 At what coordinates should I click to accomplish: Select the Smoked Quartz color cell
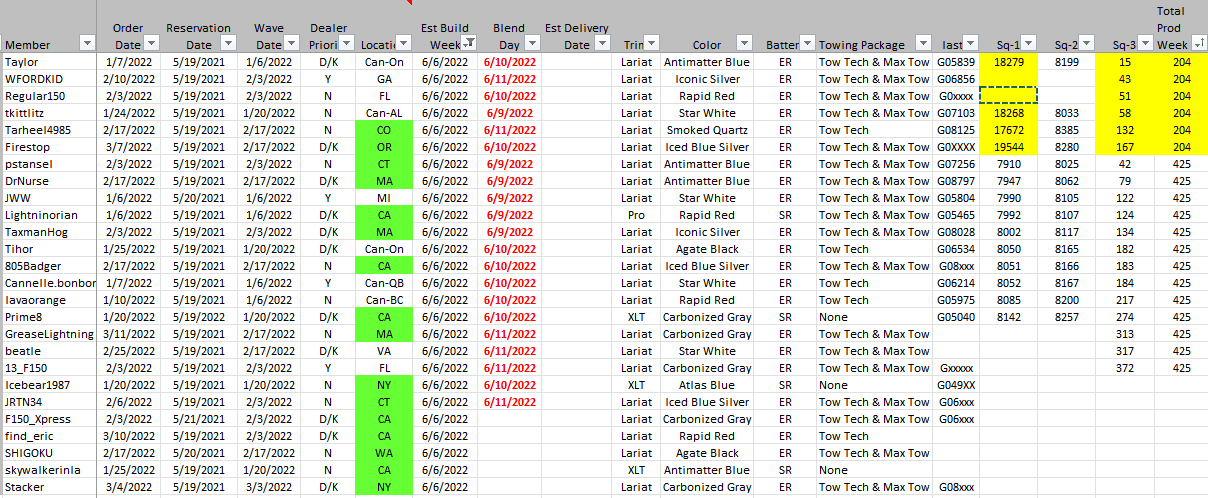[x=707, y=130]
